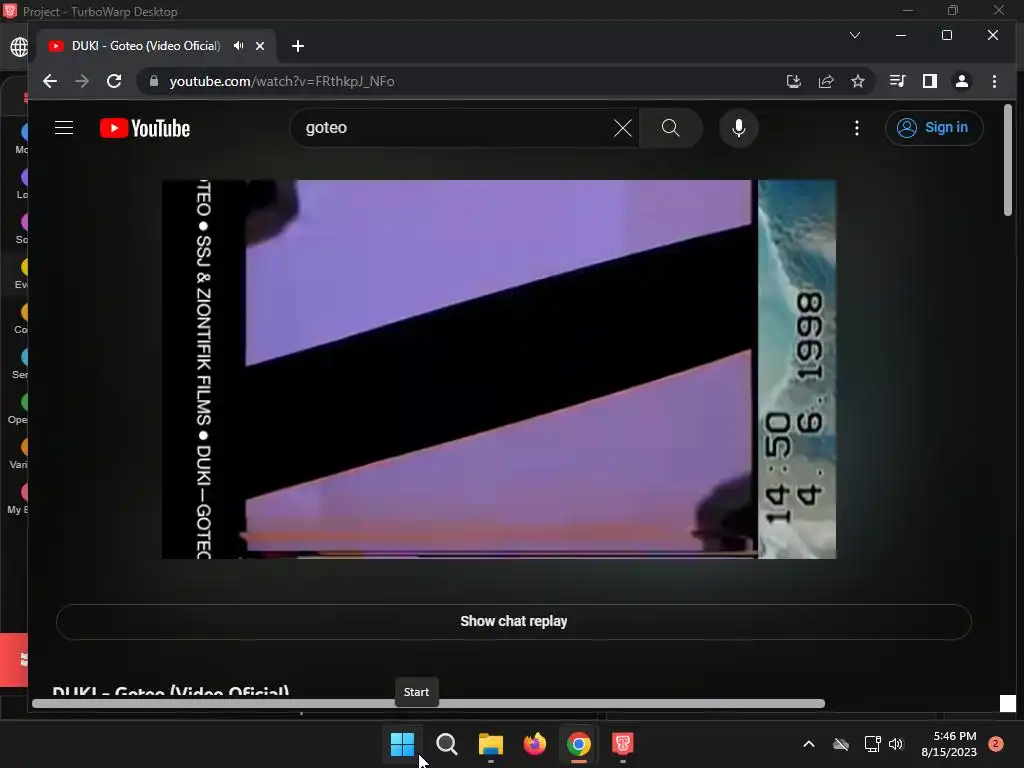The width and height of the screenshot is (1024, 768).
Task: Mute the DUKI - Goteo tab audio
Action: click(x=239, y=46)
